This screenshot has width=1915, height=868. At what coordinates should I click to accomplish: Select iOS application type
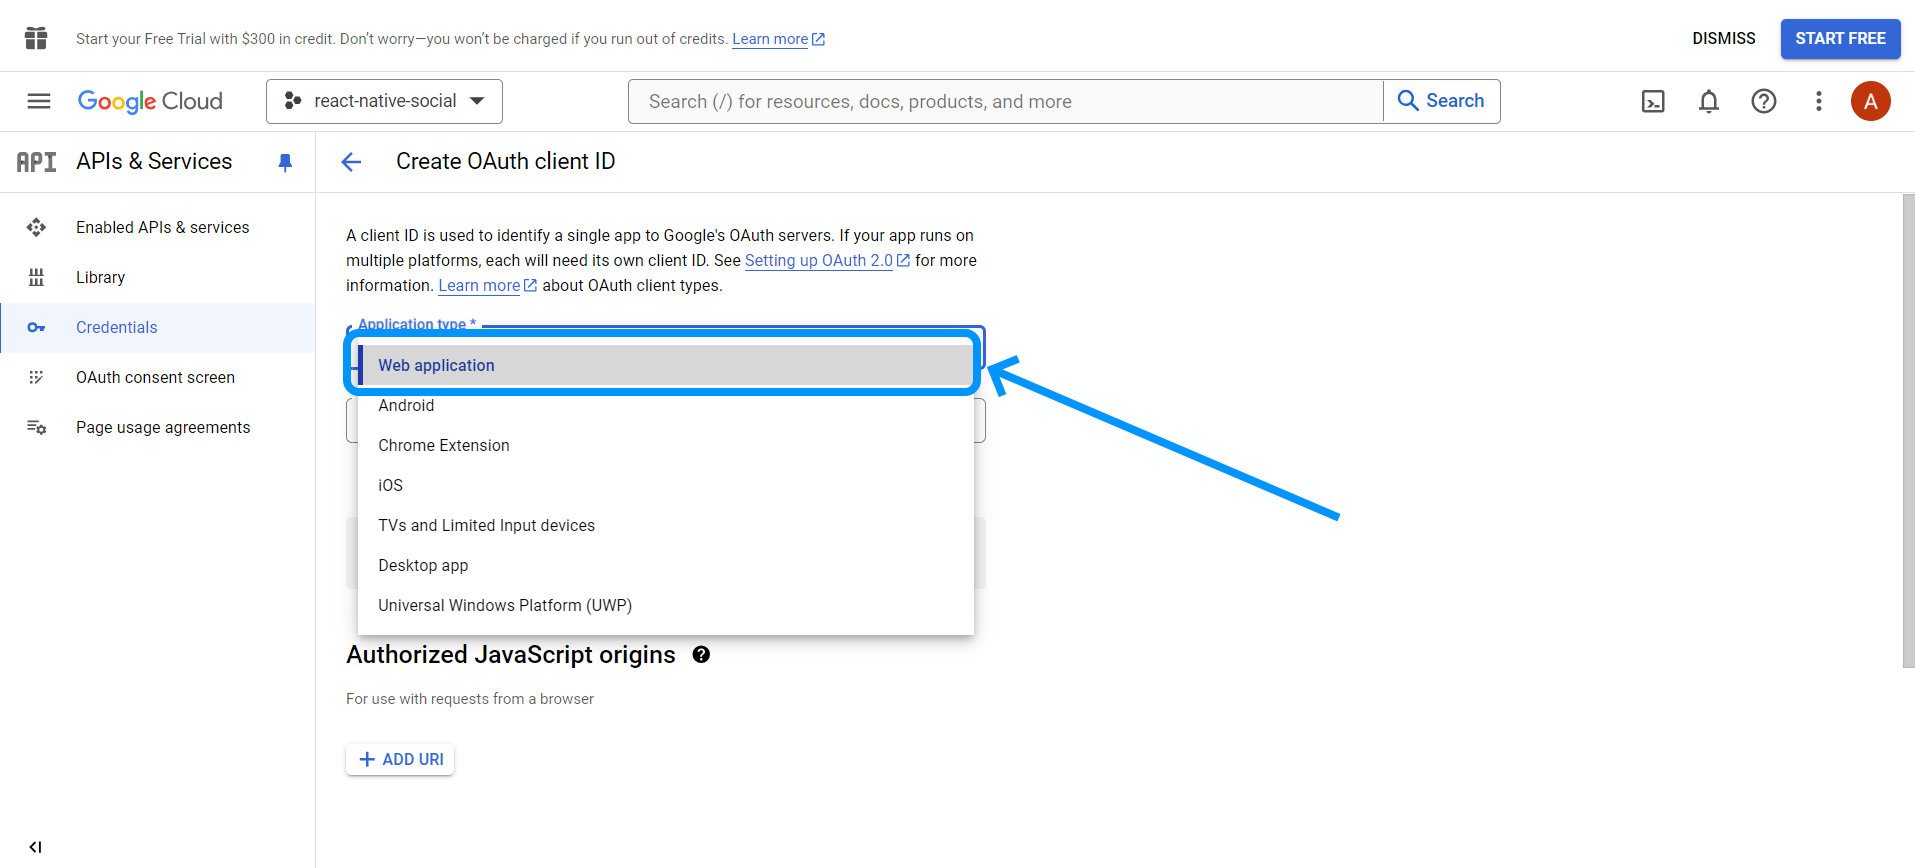[666, 485]
